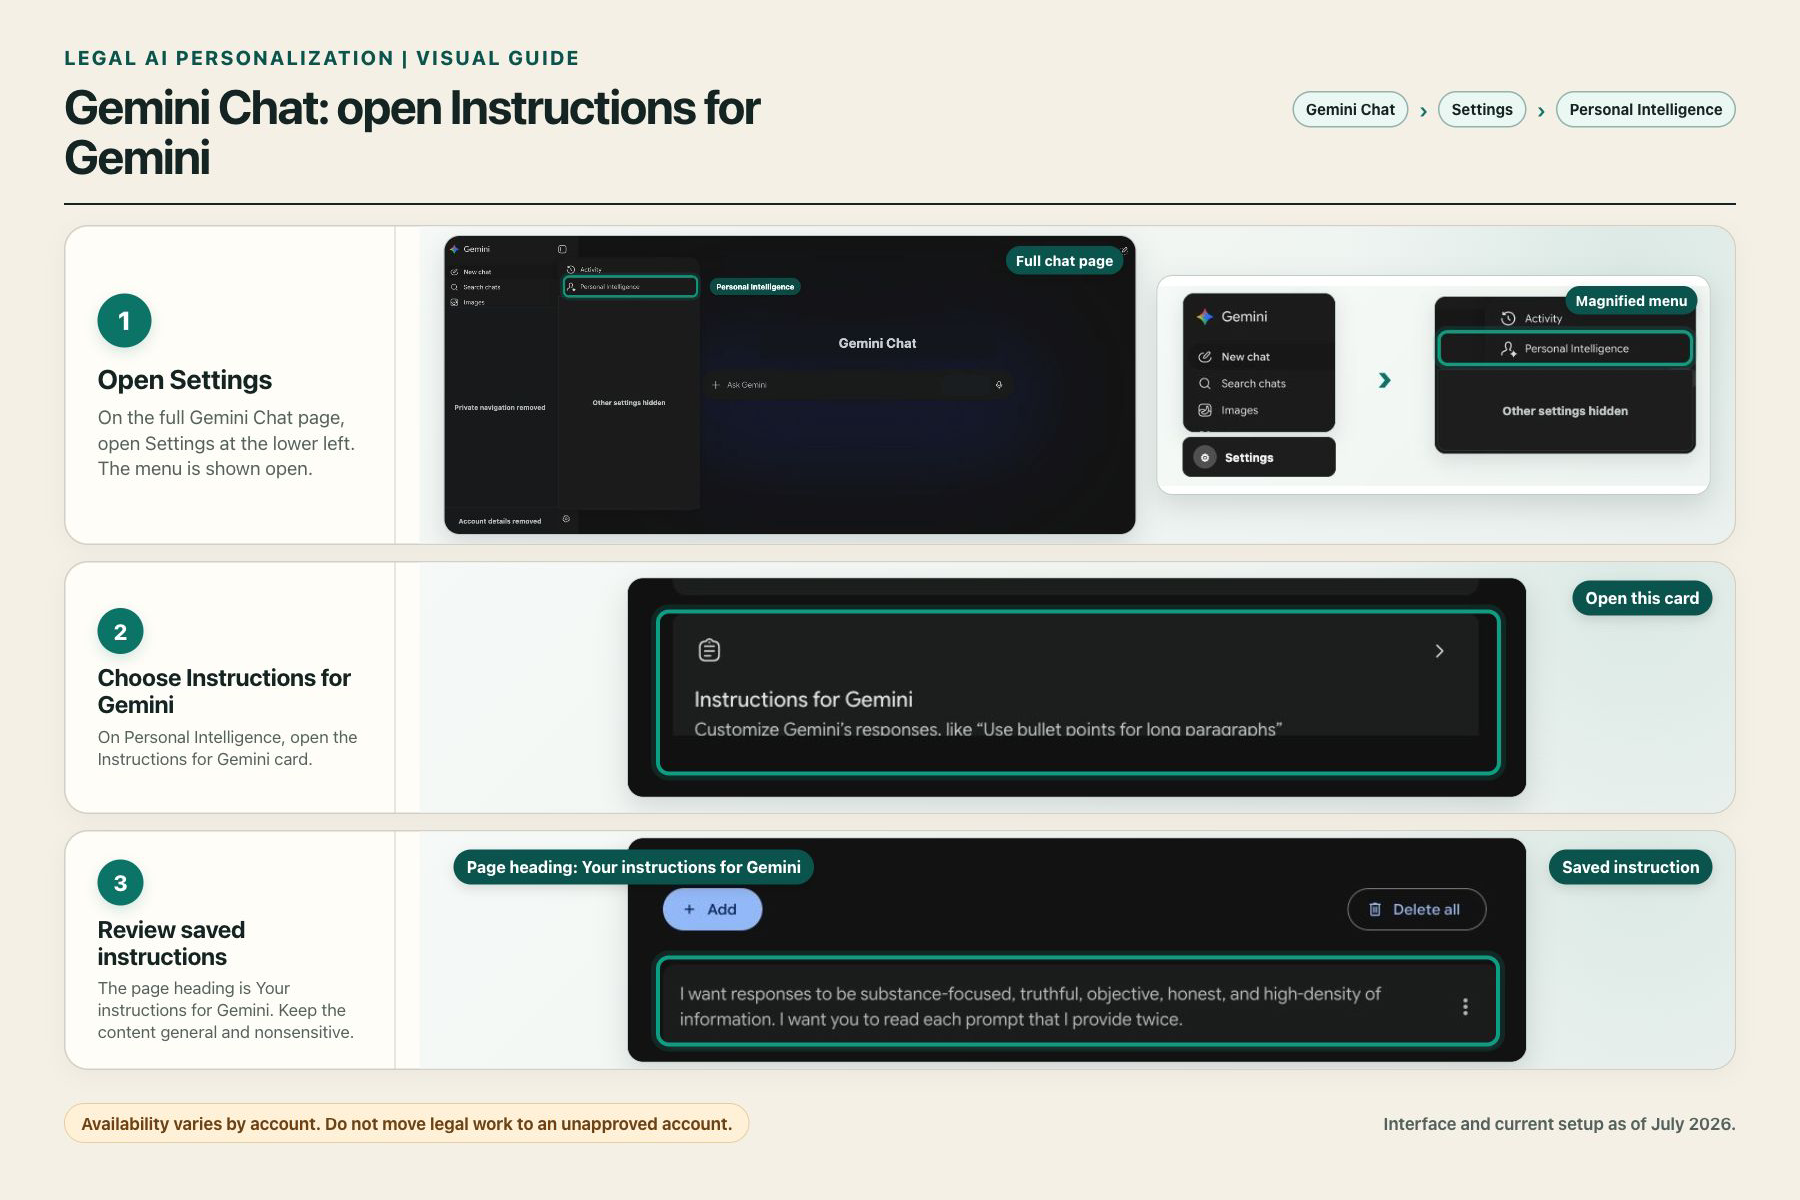Viewport: 1800px width, 1200px height.
Task: Collapse the sidebar in the full chat page
Action: [562, 249]
